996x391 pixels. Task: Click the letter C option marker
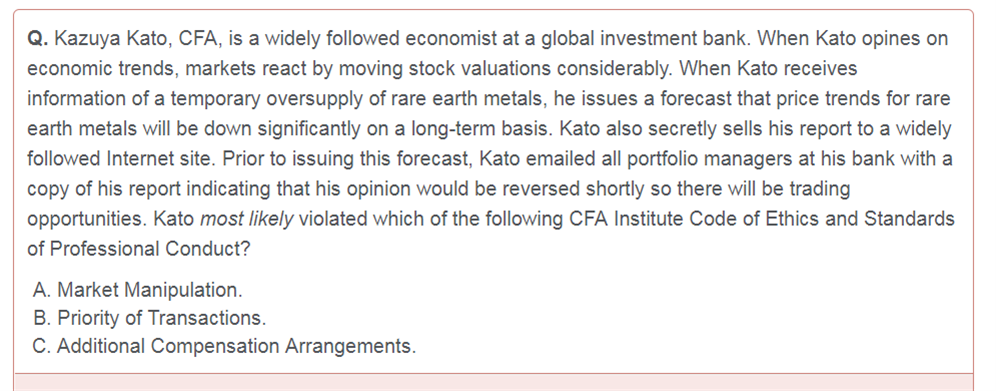pos(41,346)
